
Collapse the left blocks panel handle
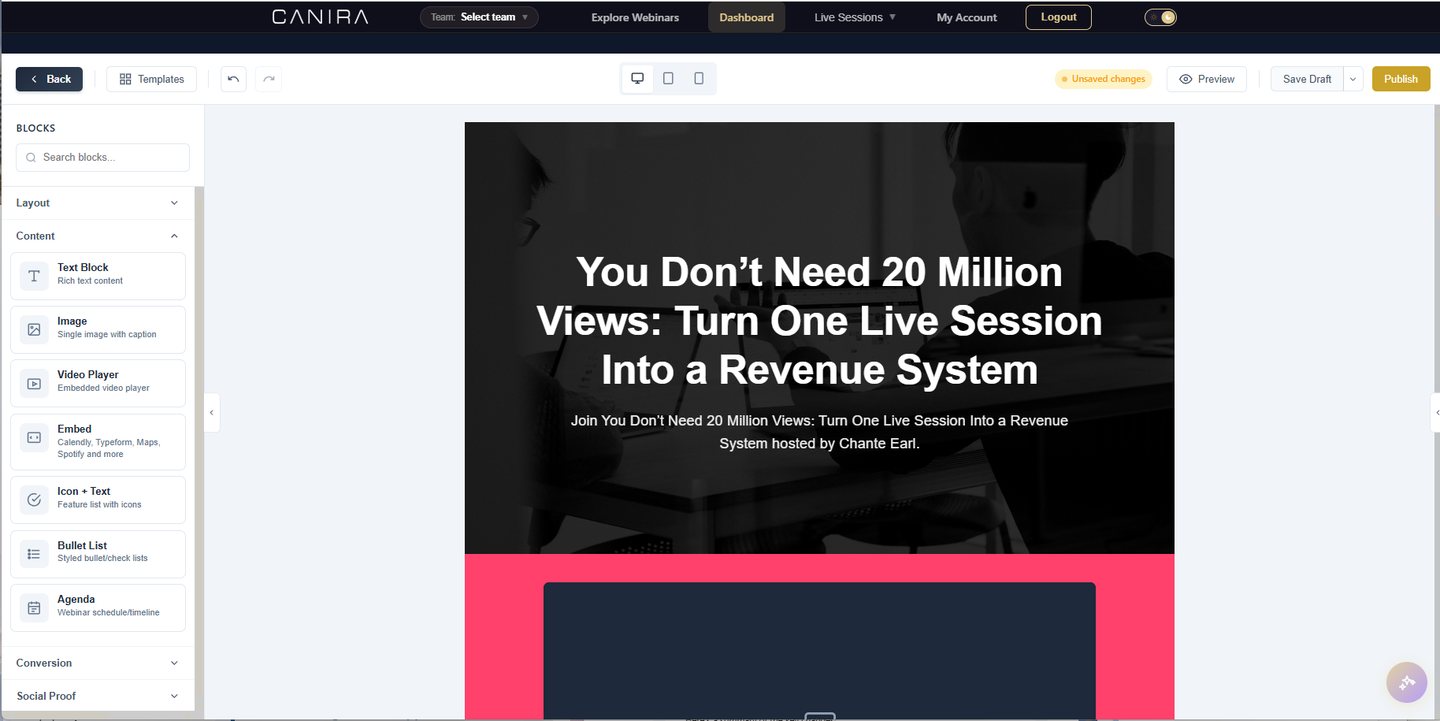pyautogui.click(x=212, y=412)
